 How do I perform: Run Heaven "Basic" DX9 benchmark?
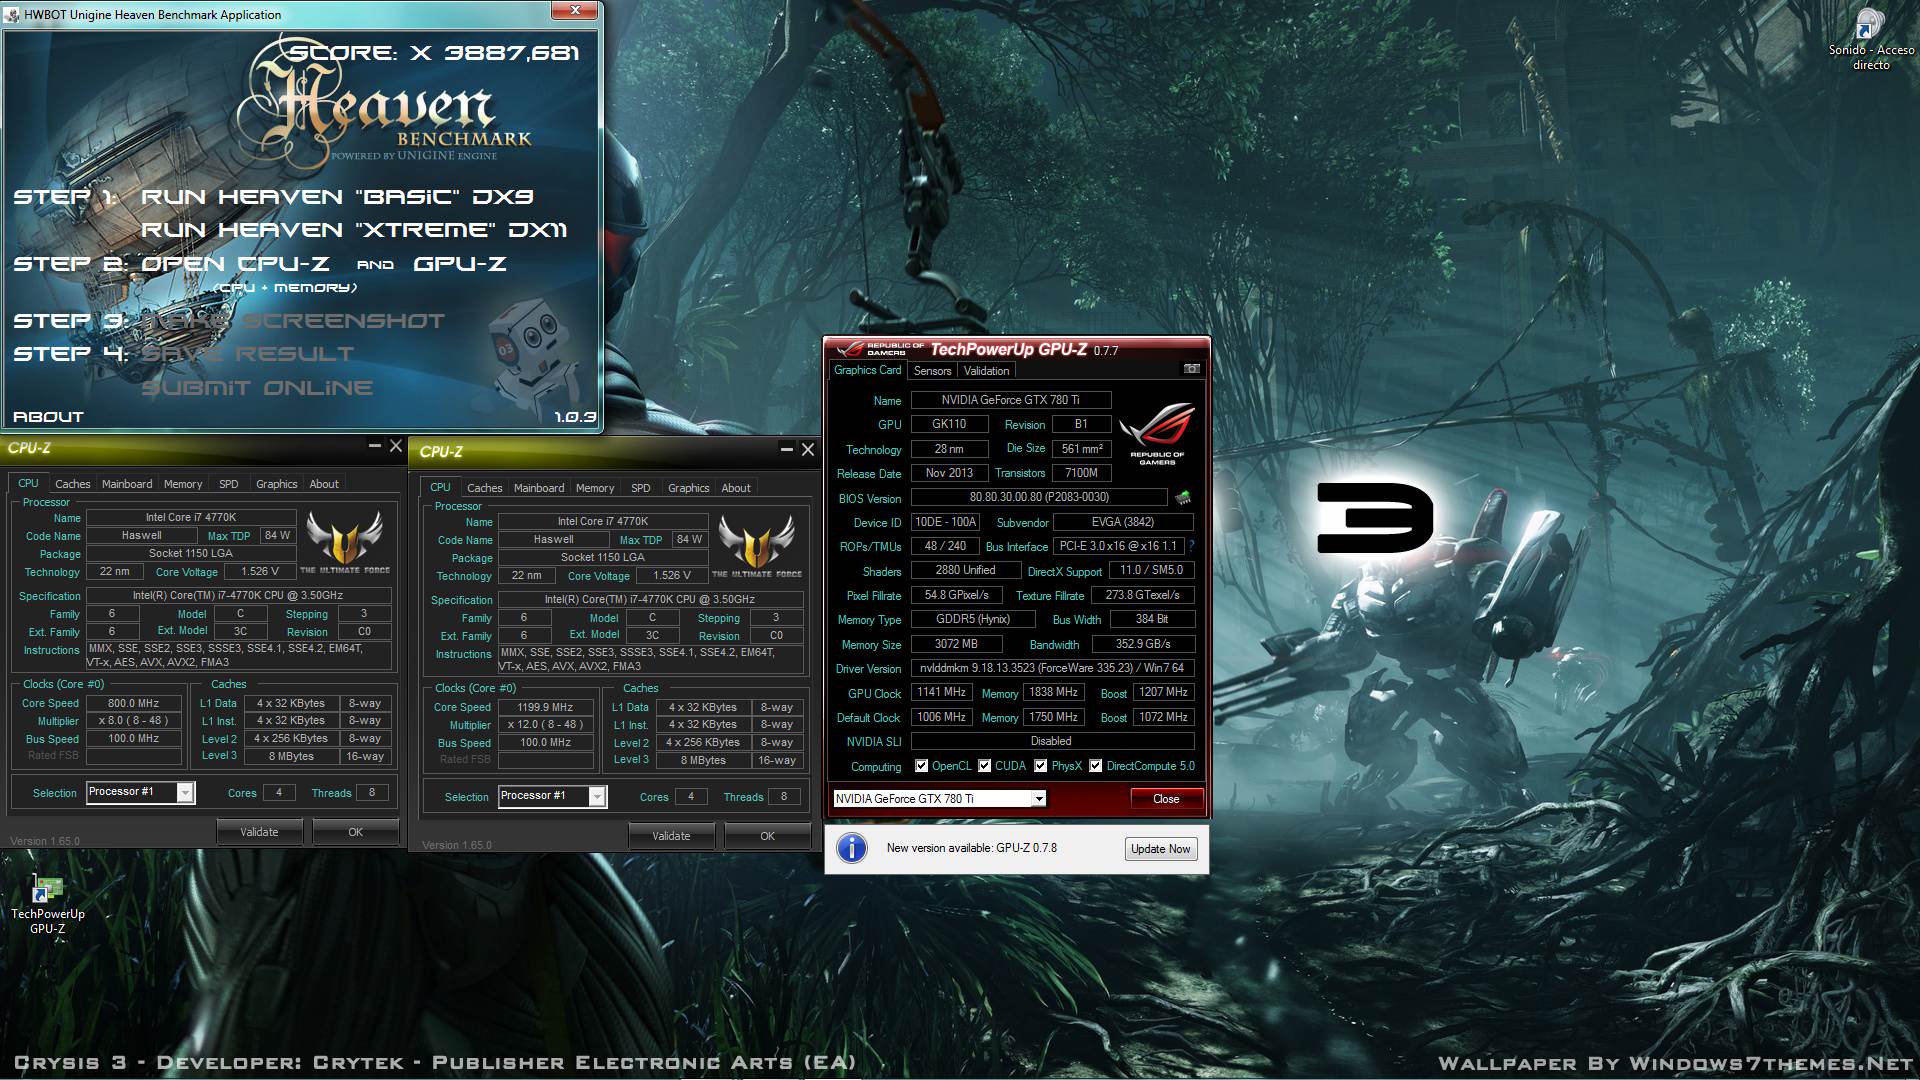pos(337,197)
